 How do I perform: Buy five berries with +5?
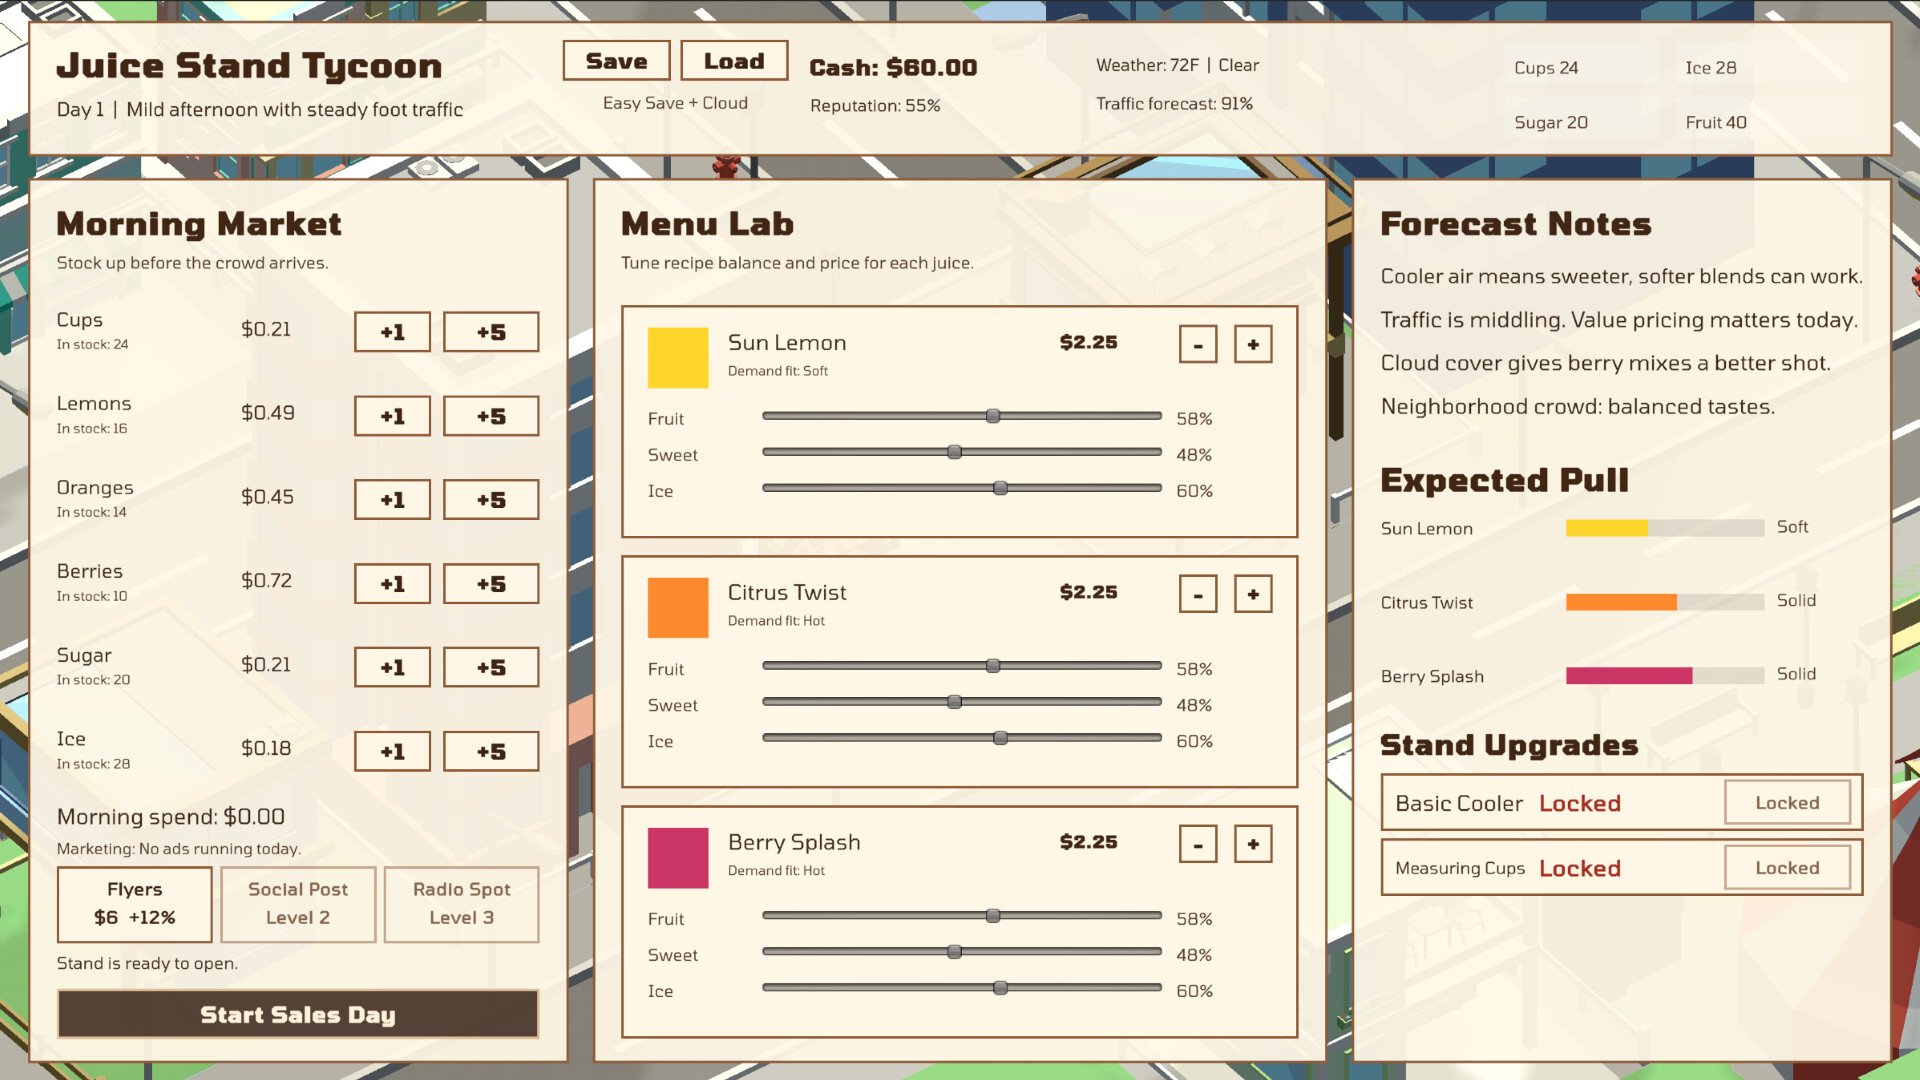point(491,584)
